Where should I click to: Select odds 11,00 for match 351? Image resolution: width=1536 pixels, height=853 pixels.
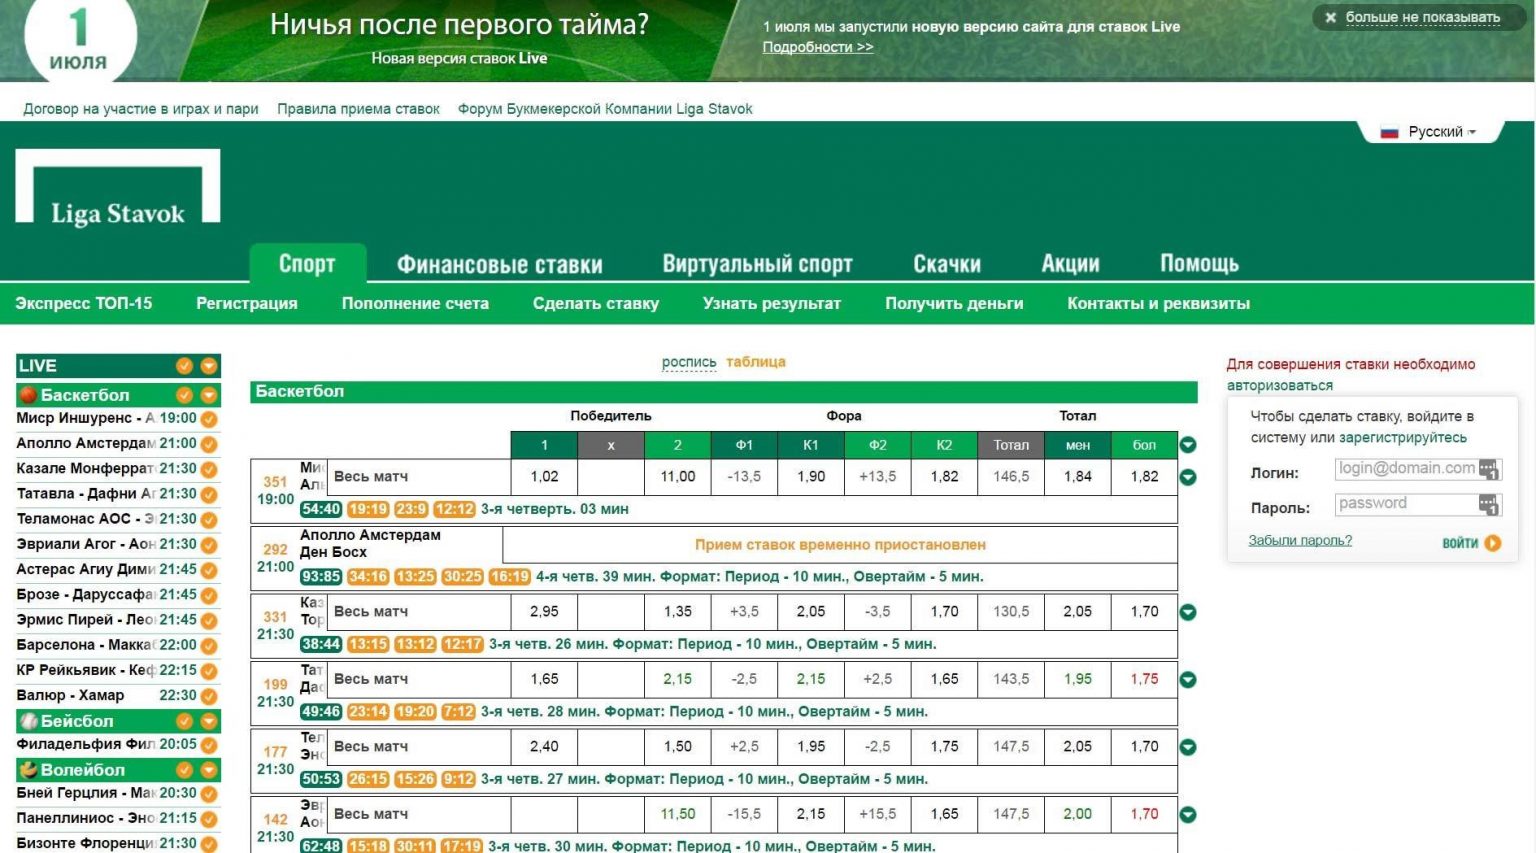(x=677, y=477)
